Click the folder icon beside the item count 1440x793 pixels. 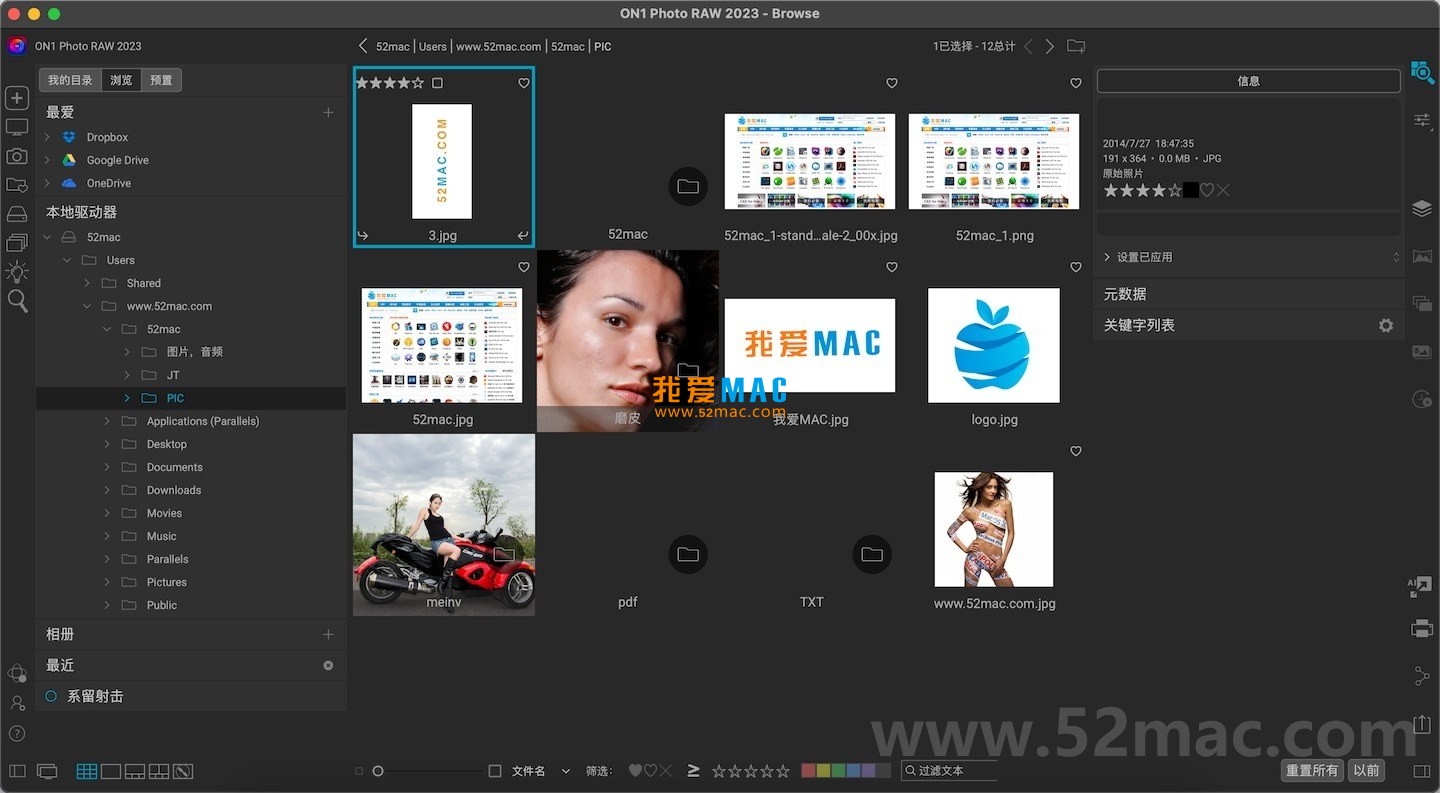click(1076, 46)
